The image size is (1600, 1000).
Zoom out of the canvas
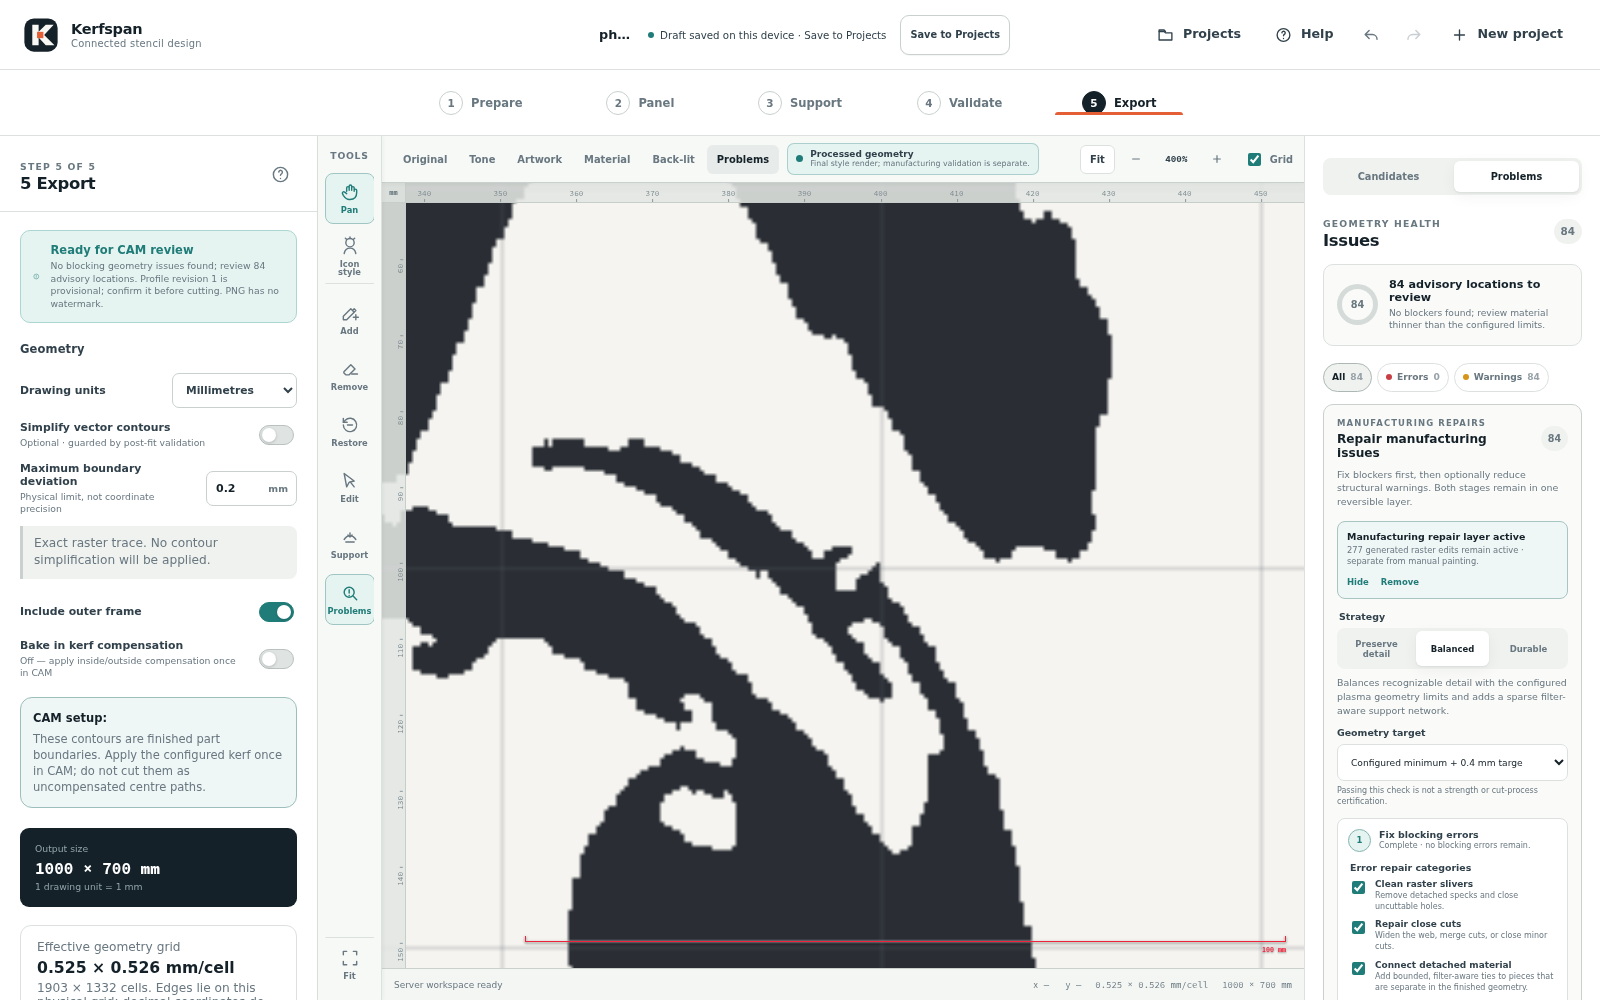(1136, 159)
